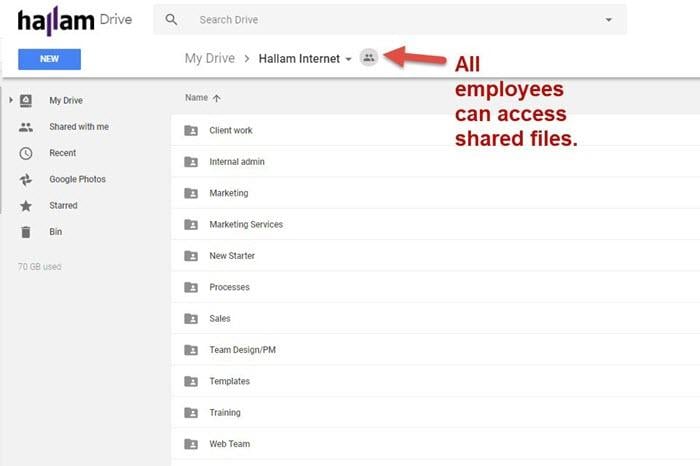
Task: Open My Drive in the sidebar
Action: click(66, 100)
